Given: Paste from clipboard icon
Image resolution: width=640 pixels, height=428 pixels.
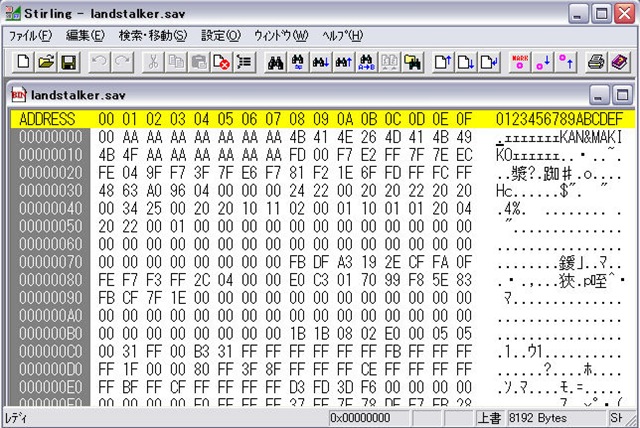Looking at the screenshot, I should coord(199,62).
